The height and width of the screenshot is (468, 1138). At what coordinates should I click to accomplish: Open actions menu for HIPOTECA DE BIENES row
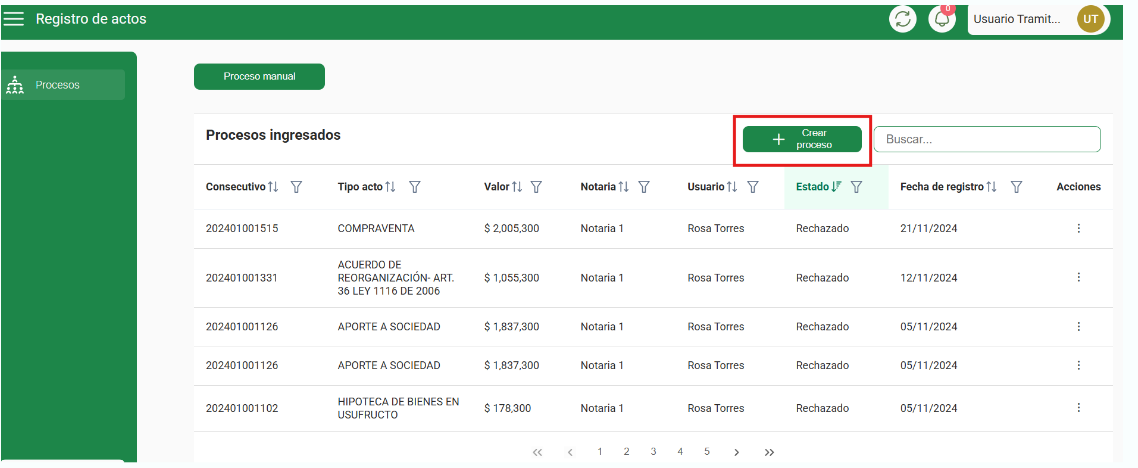[x=1078, y=408]
